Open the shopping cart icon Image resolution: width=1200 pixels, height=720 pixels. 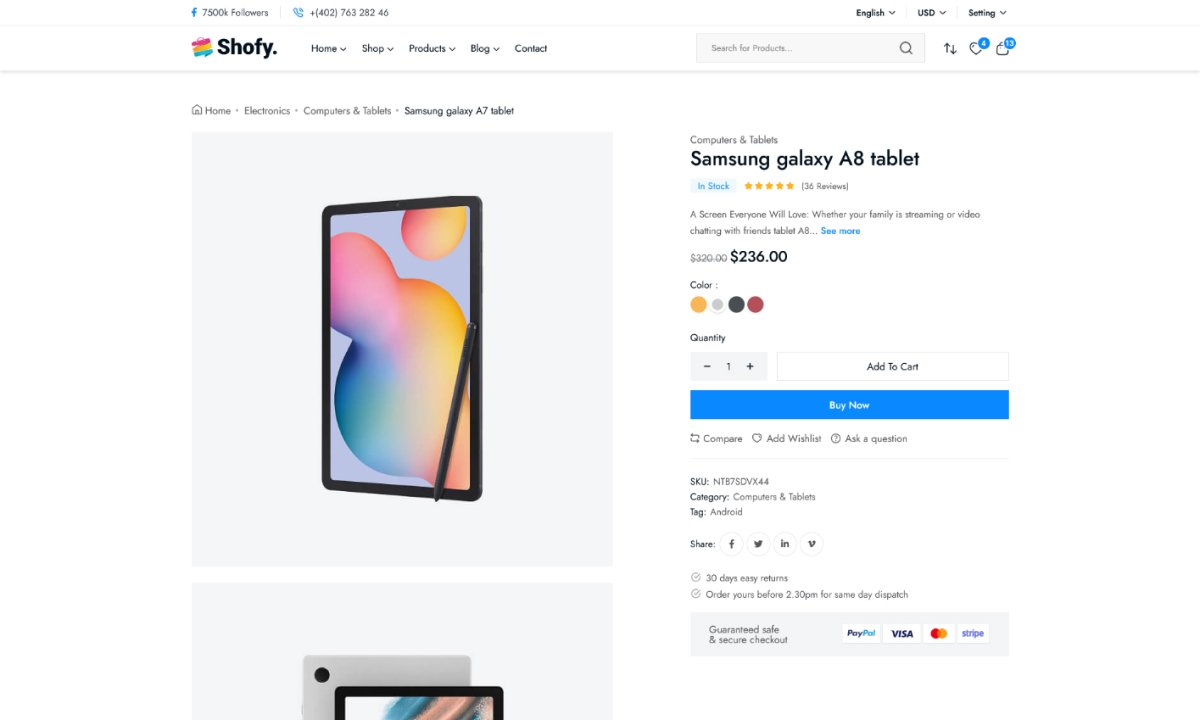point(1002,48)
